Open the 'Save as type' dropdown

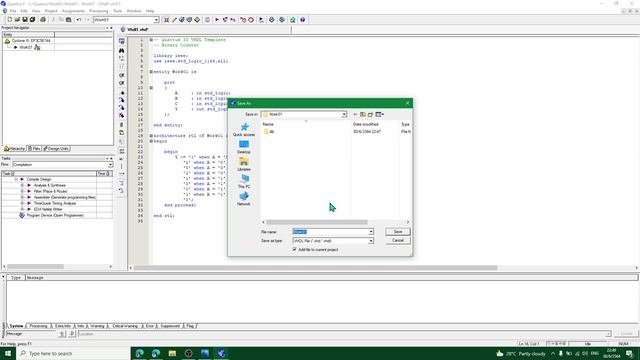(371, 241)
